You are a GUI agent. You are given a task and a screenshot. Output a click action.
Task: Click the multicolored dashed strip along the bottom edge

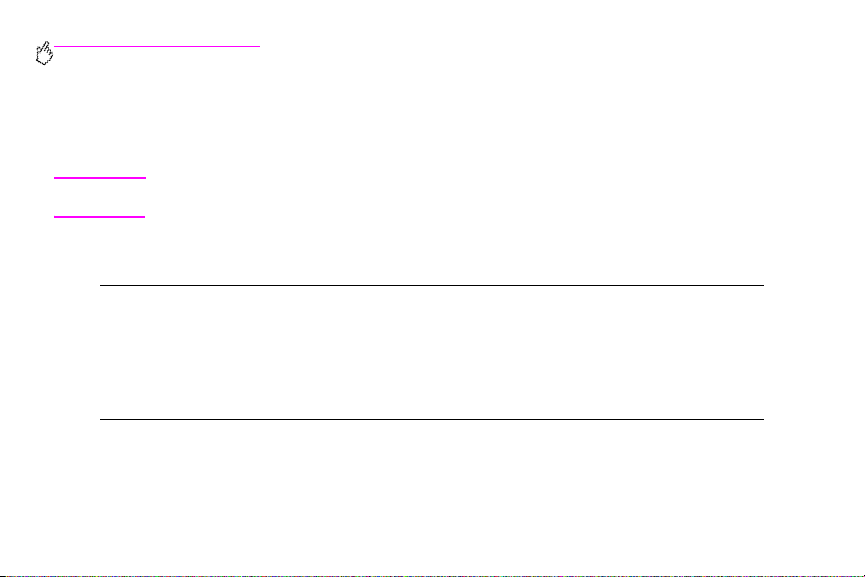(432, 575)
